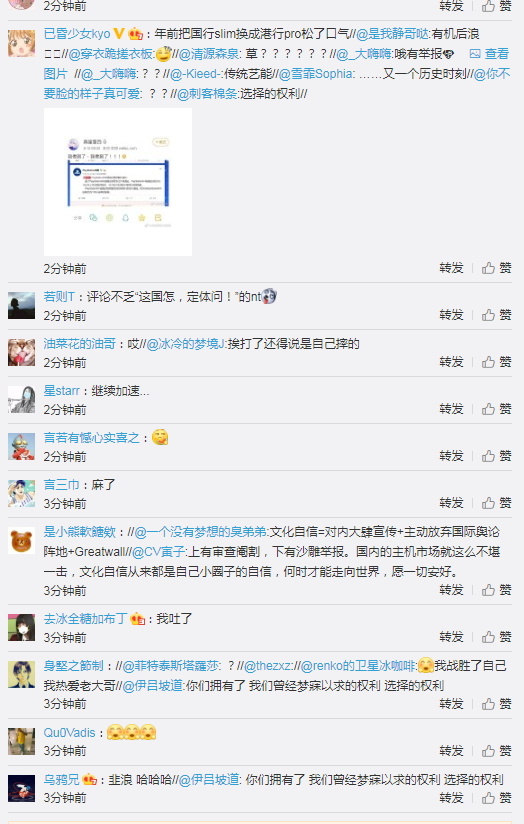The width and height of the screenshot is (524, 824).
Task: Open mention @CV寅子 link
Action: point(158,552)
